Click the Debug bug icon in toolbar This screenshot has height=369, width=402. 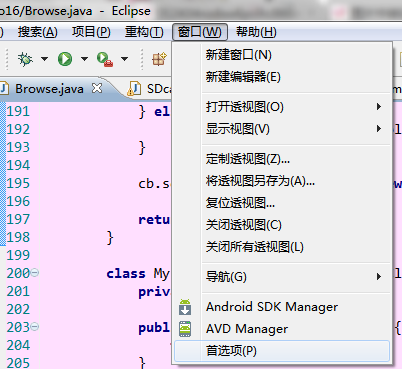[25, 59]
